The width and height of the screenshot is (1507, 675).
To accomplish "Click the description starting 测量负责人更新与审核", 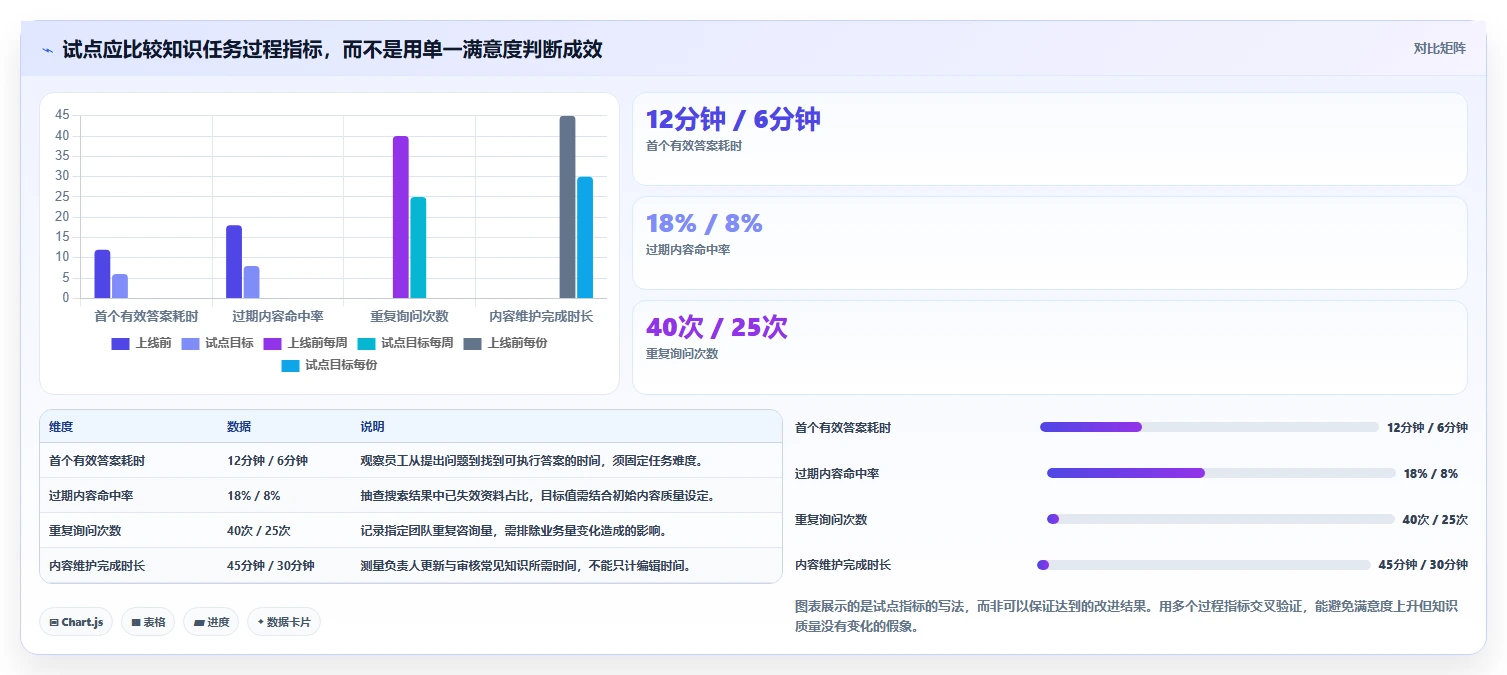I will pyautogui.click(x=526, y=566).
